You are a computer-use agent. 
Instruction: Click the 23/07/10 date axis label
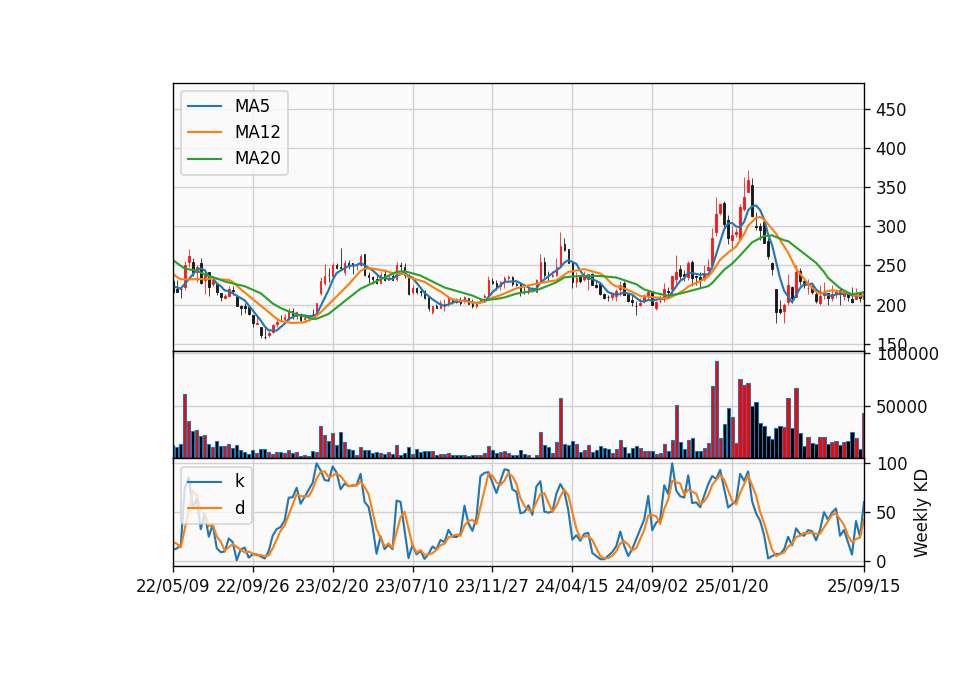coord(412,586)
